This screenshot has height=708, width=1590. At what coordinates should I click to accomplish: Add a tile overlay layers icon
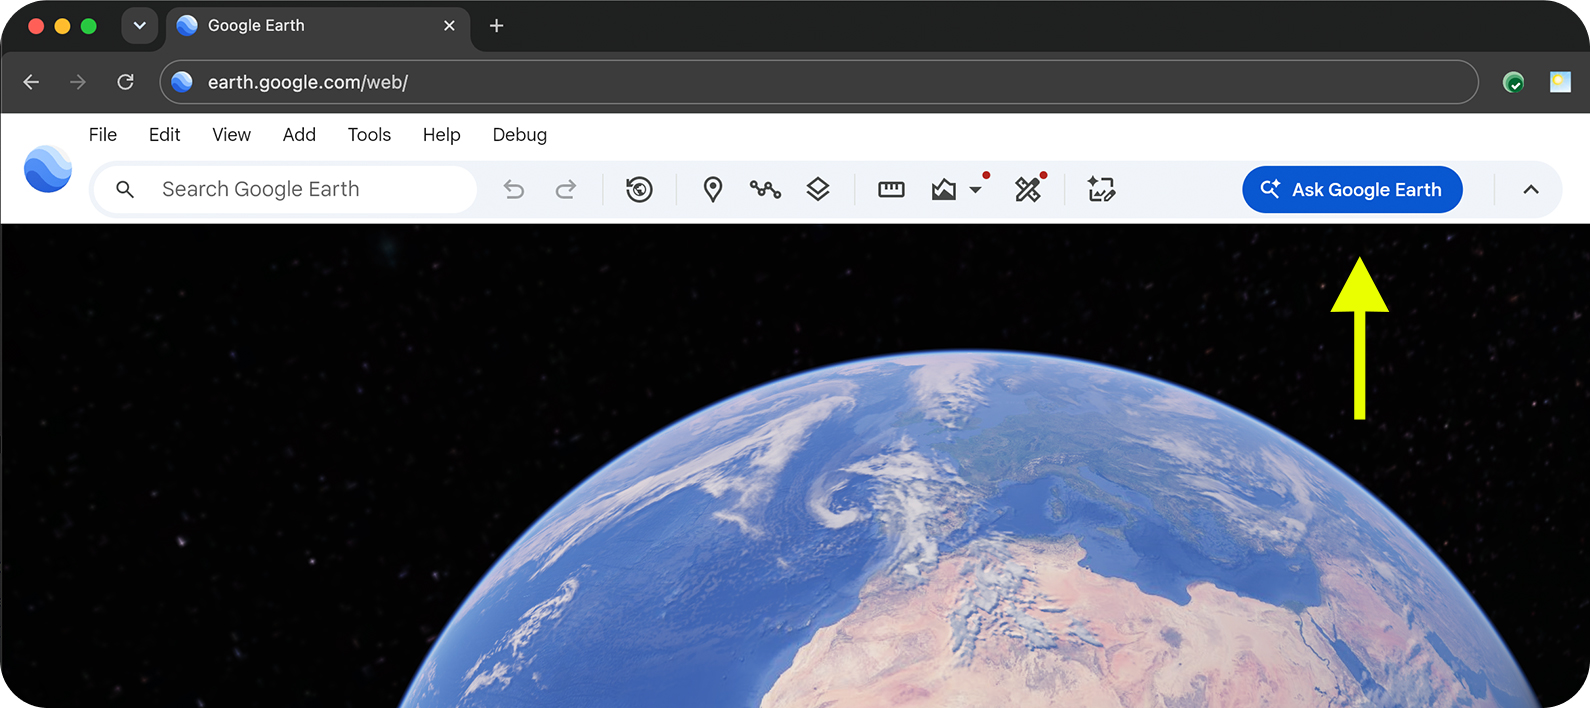[818, 189]
